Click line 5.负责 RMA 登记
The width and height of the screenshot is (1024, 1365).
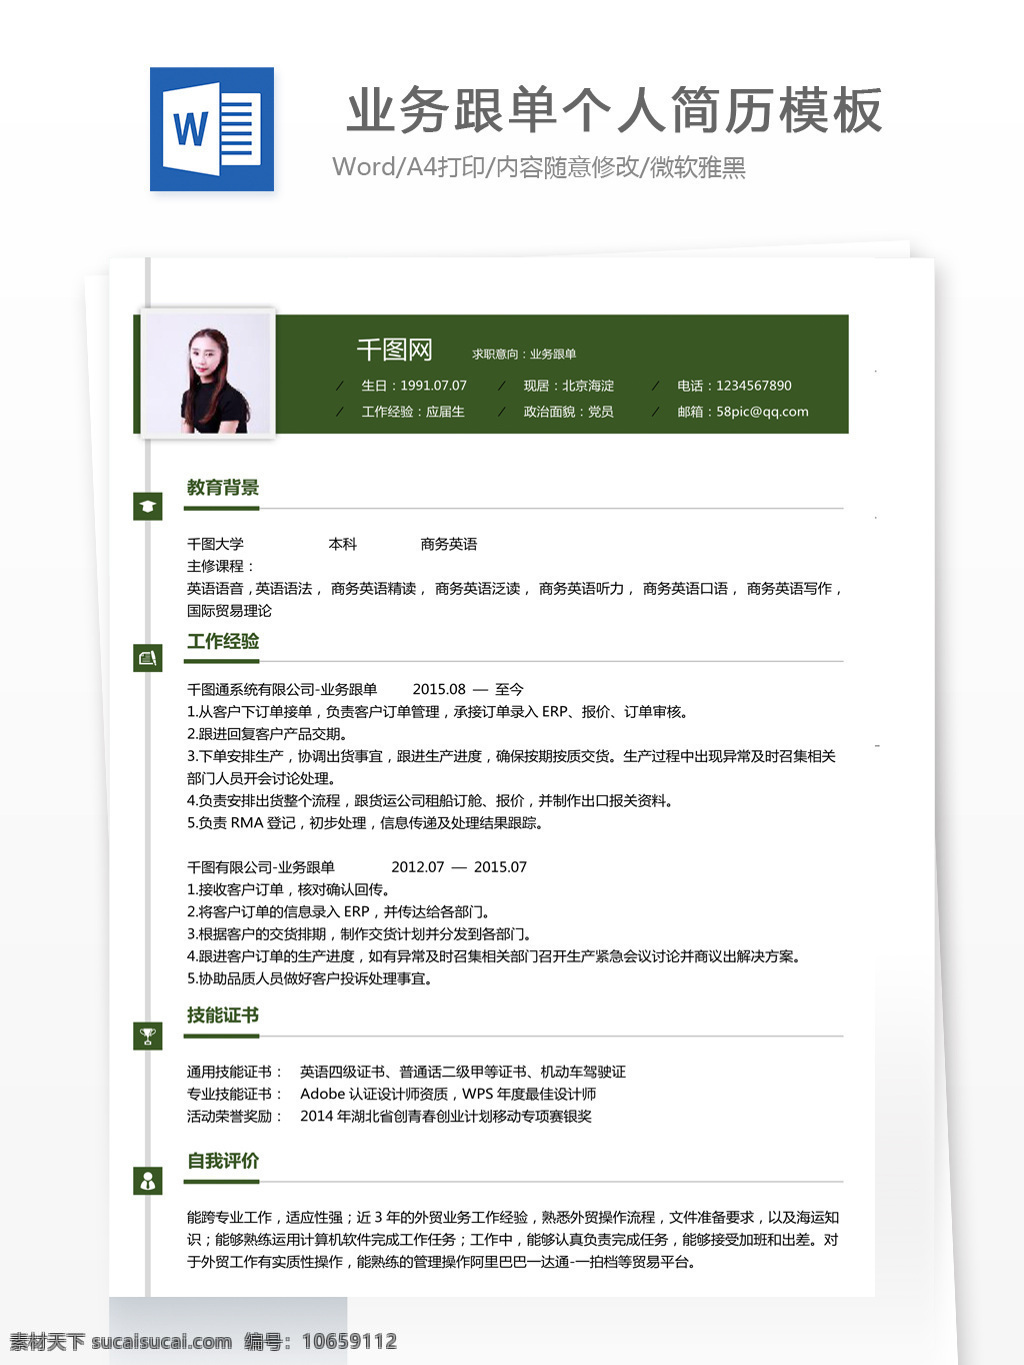click(x=366, y=823)
